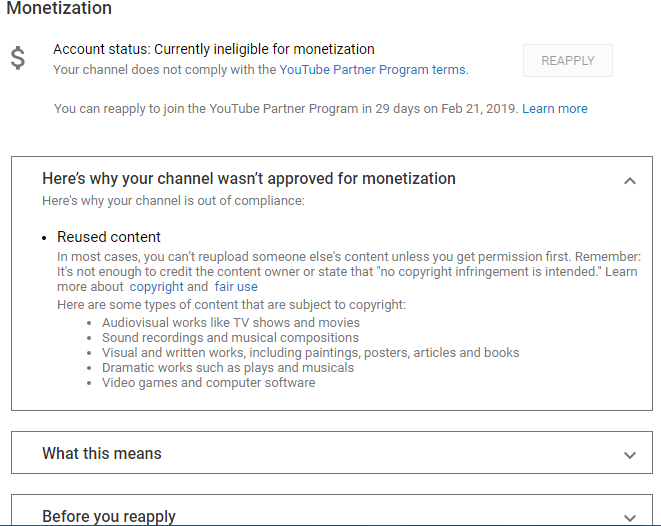Open the YouTube Partner Program terms link
661x526 pixels.
pyautogui.click(x=372, y=70)
